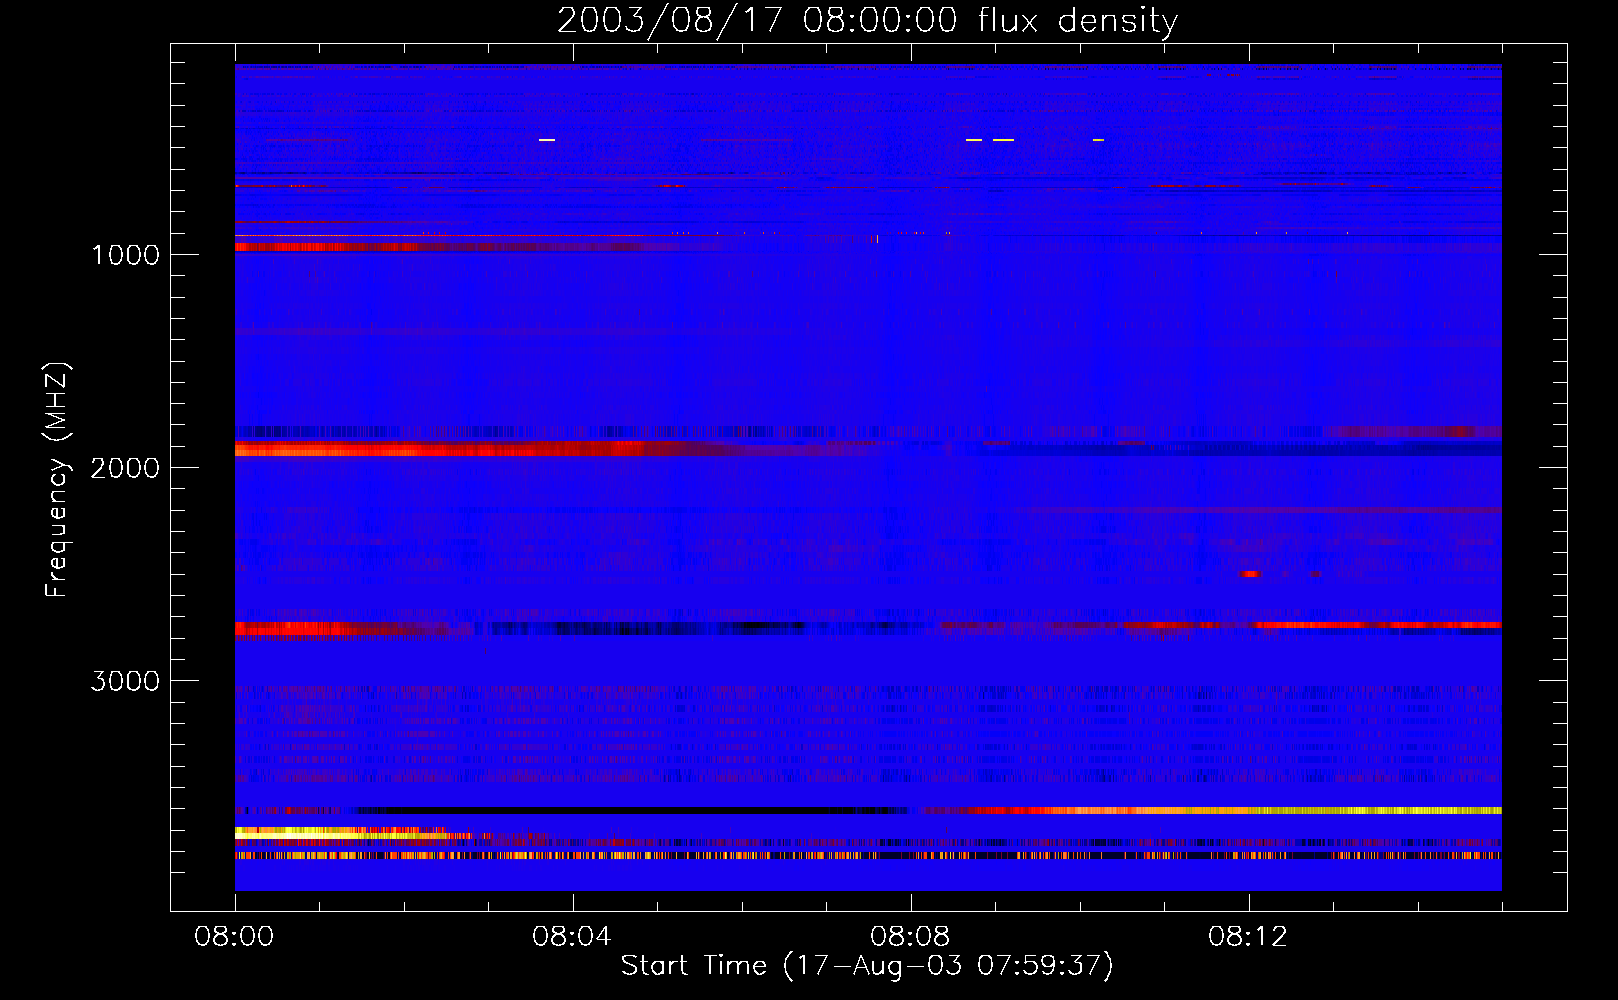The image size is (1618, 1000).
Task: Click the 'Frequency (MHZ)' axis label
Action: [58, 480]
